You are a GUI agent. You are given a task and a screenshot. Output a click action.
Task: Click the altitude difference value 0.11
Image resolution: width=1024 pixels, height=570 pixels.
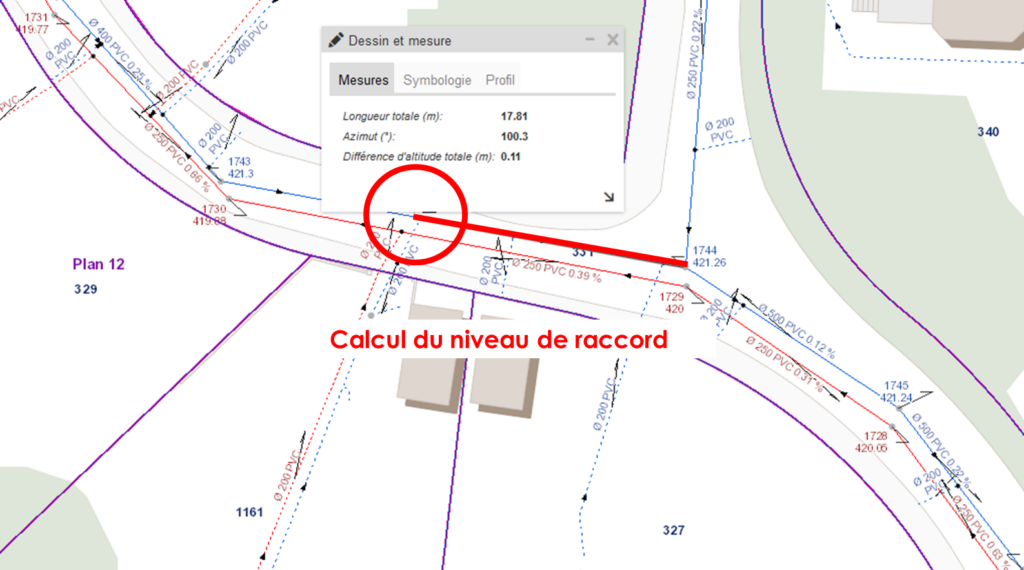pyautogui.click(x=511, y=156)
